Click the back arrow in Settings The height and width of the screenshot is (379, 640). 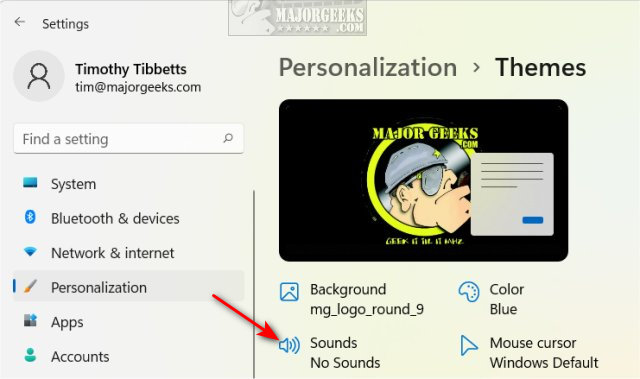(x=20, y=22)
